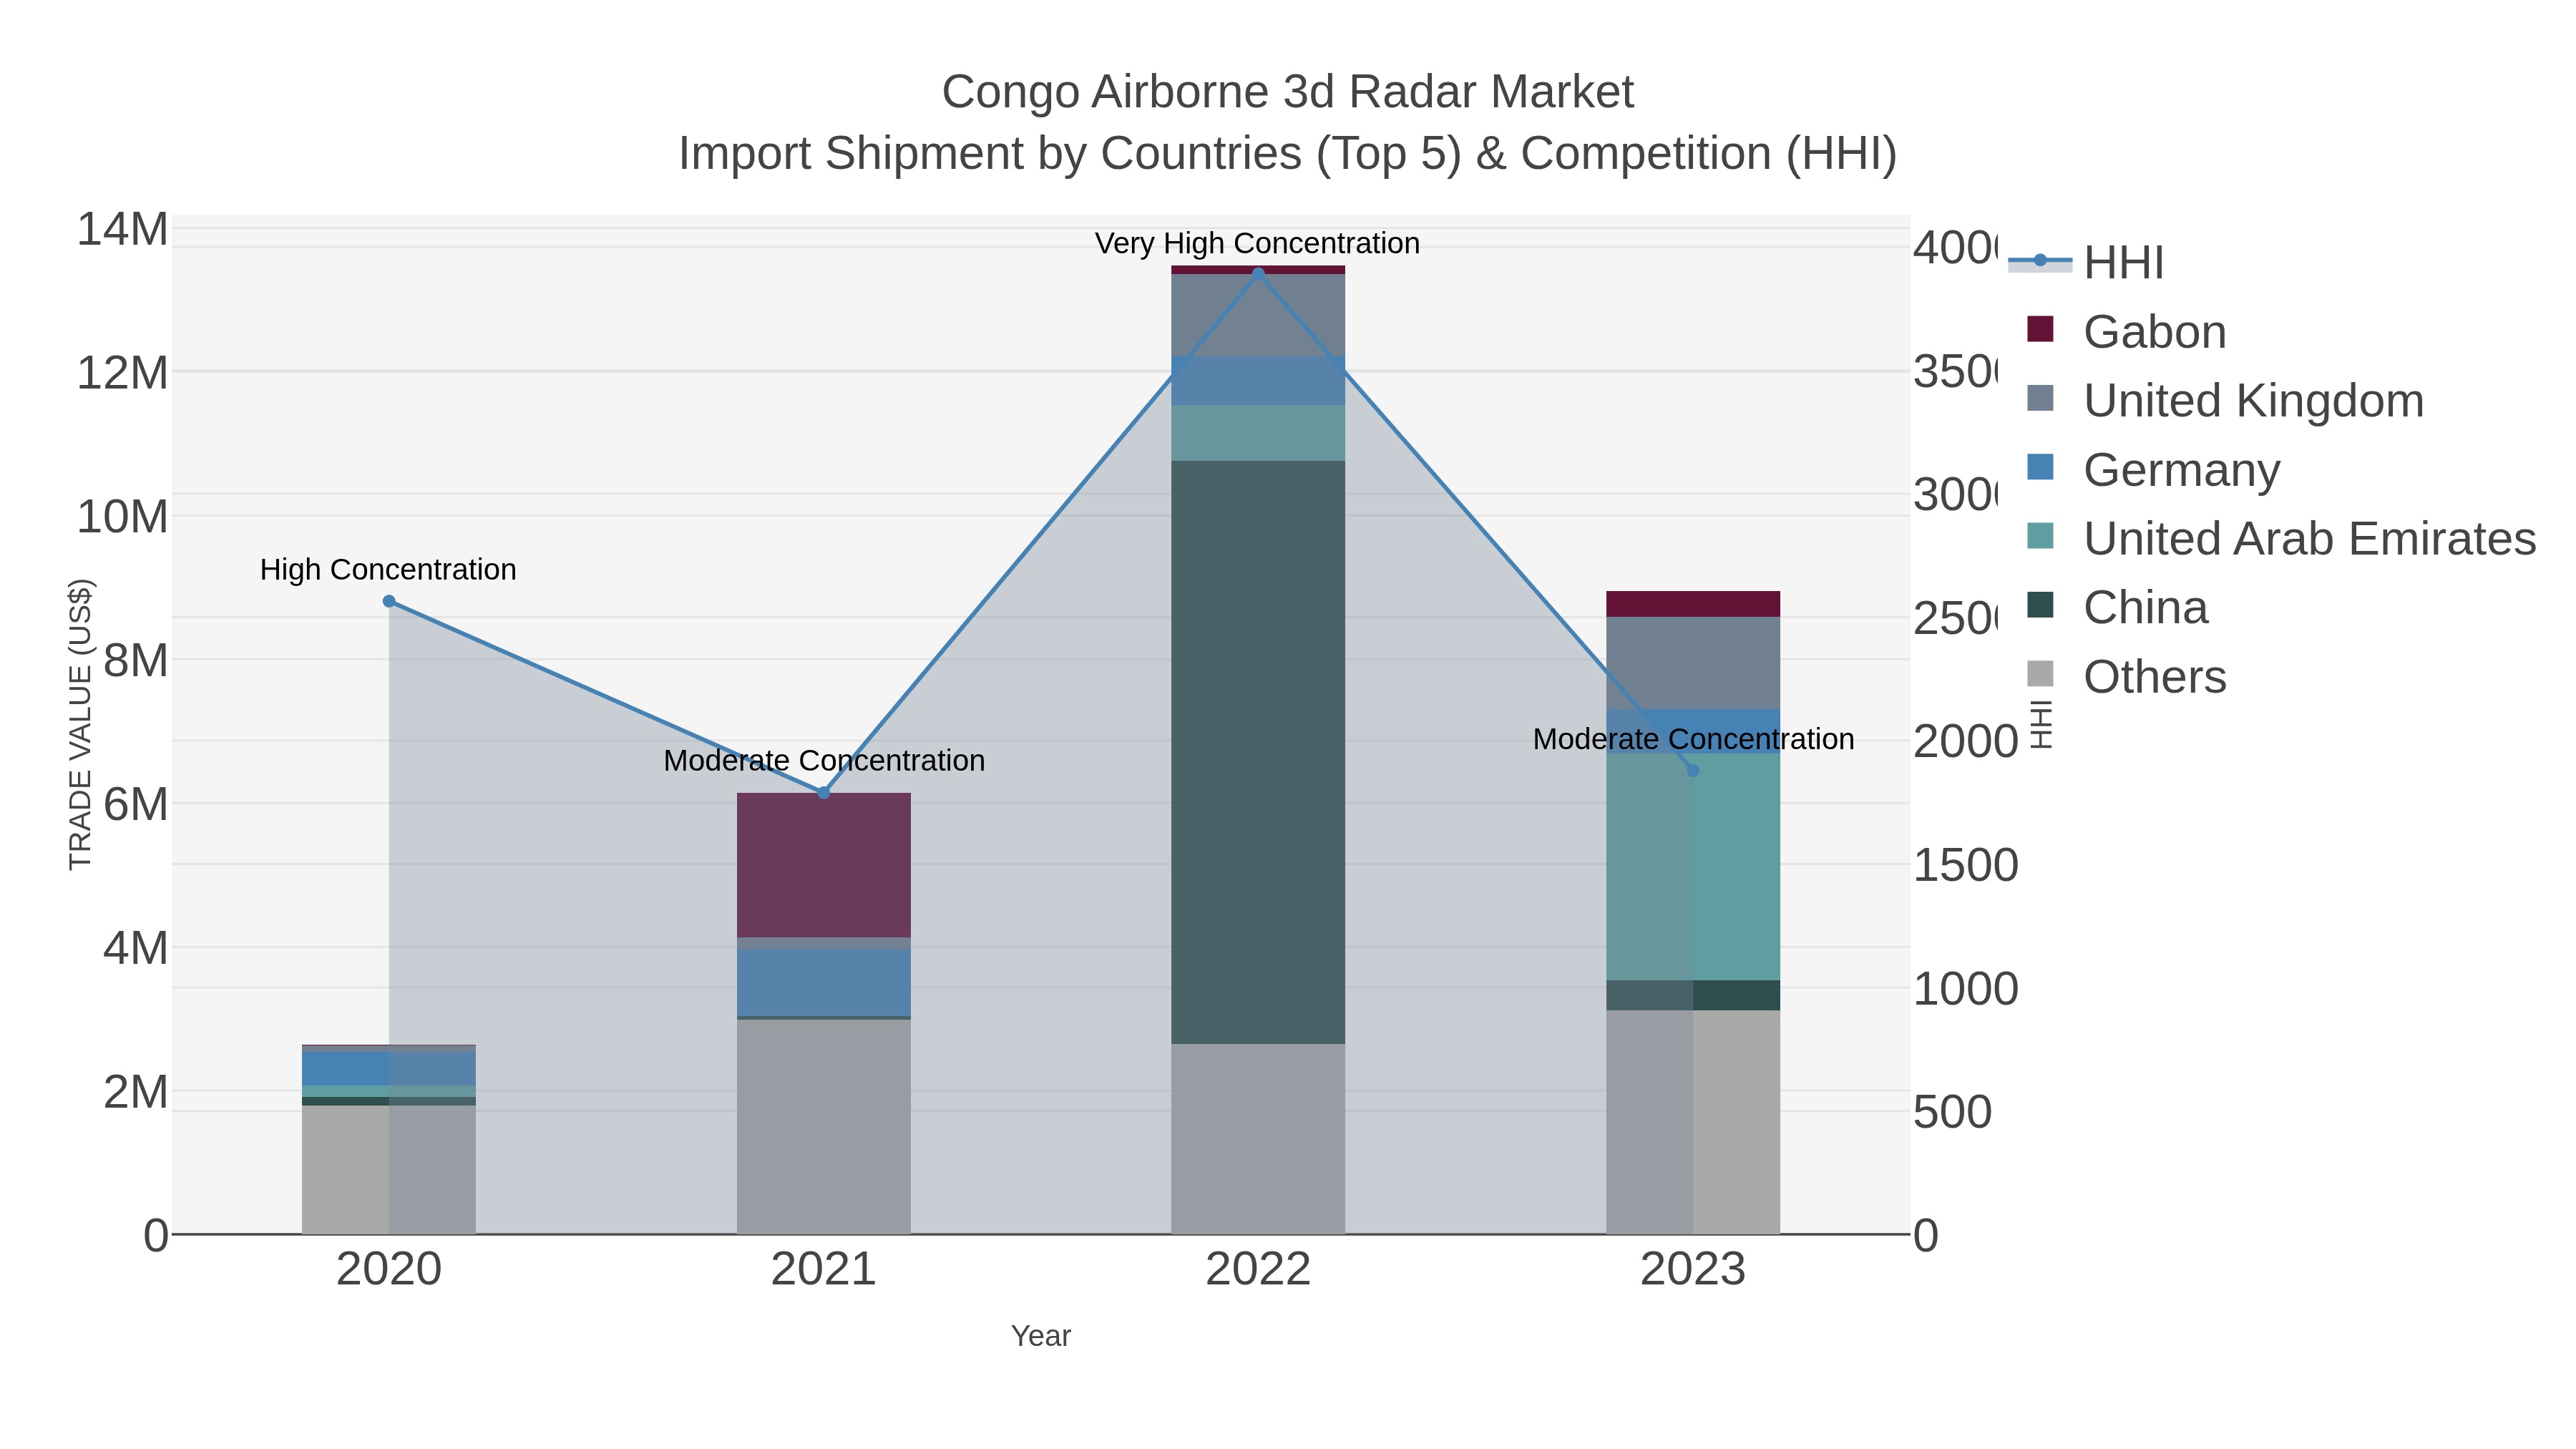Click the Gabon segment of the 2021 bar
This screenshot has height=1449, width=2576.
[824, 865]
